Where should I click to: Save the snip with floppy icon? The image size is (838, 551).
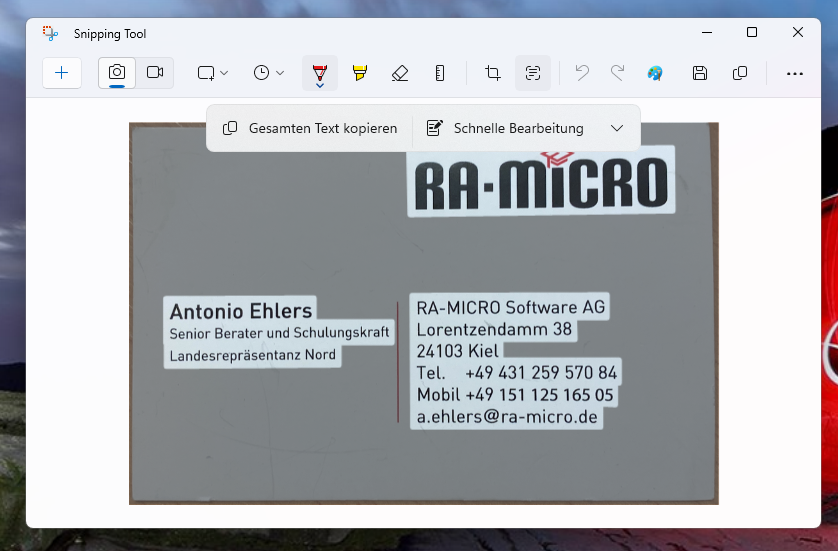coord(700,73)
